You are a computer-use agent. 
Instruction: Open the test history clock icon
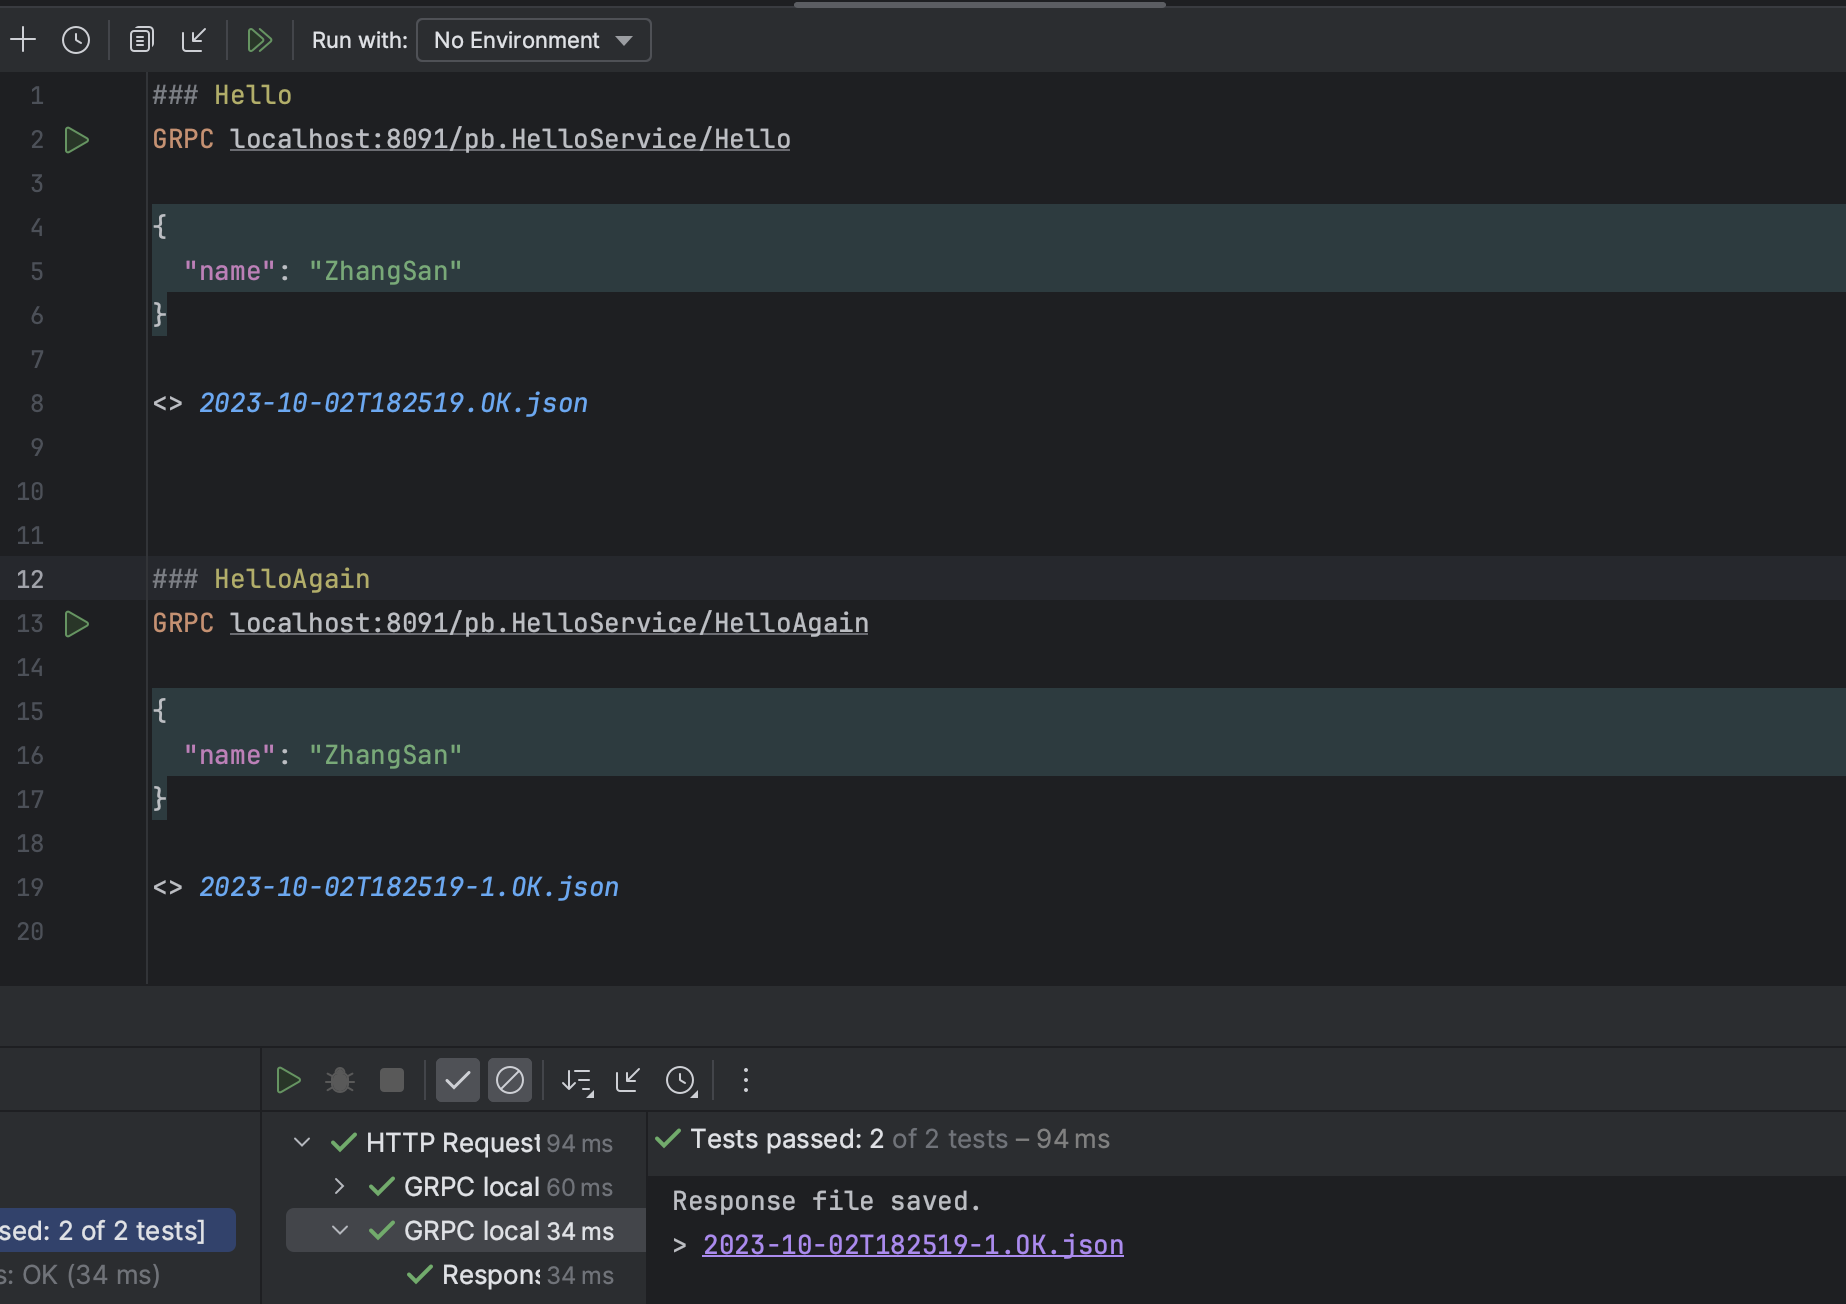click(x=681, y=1080)
